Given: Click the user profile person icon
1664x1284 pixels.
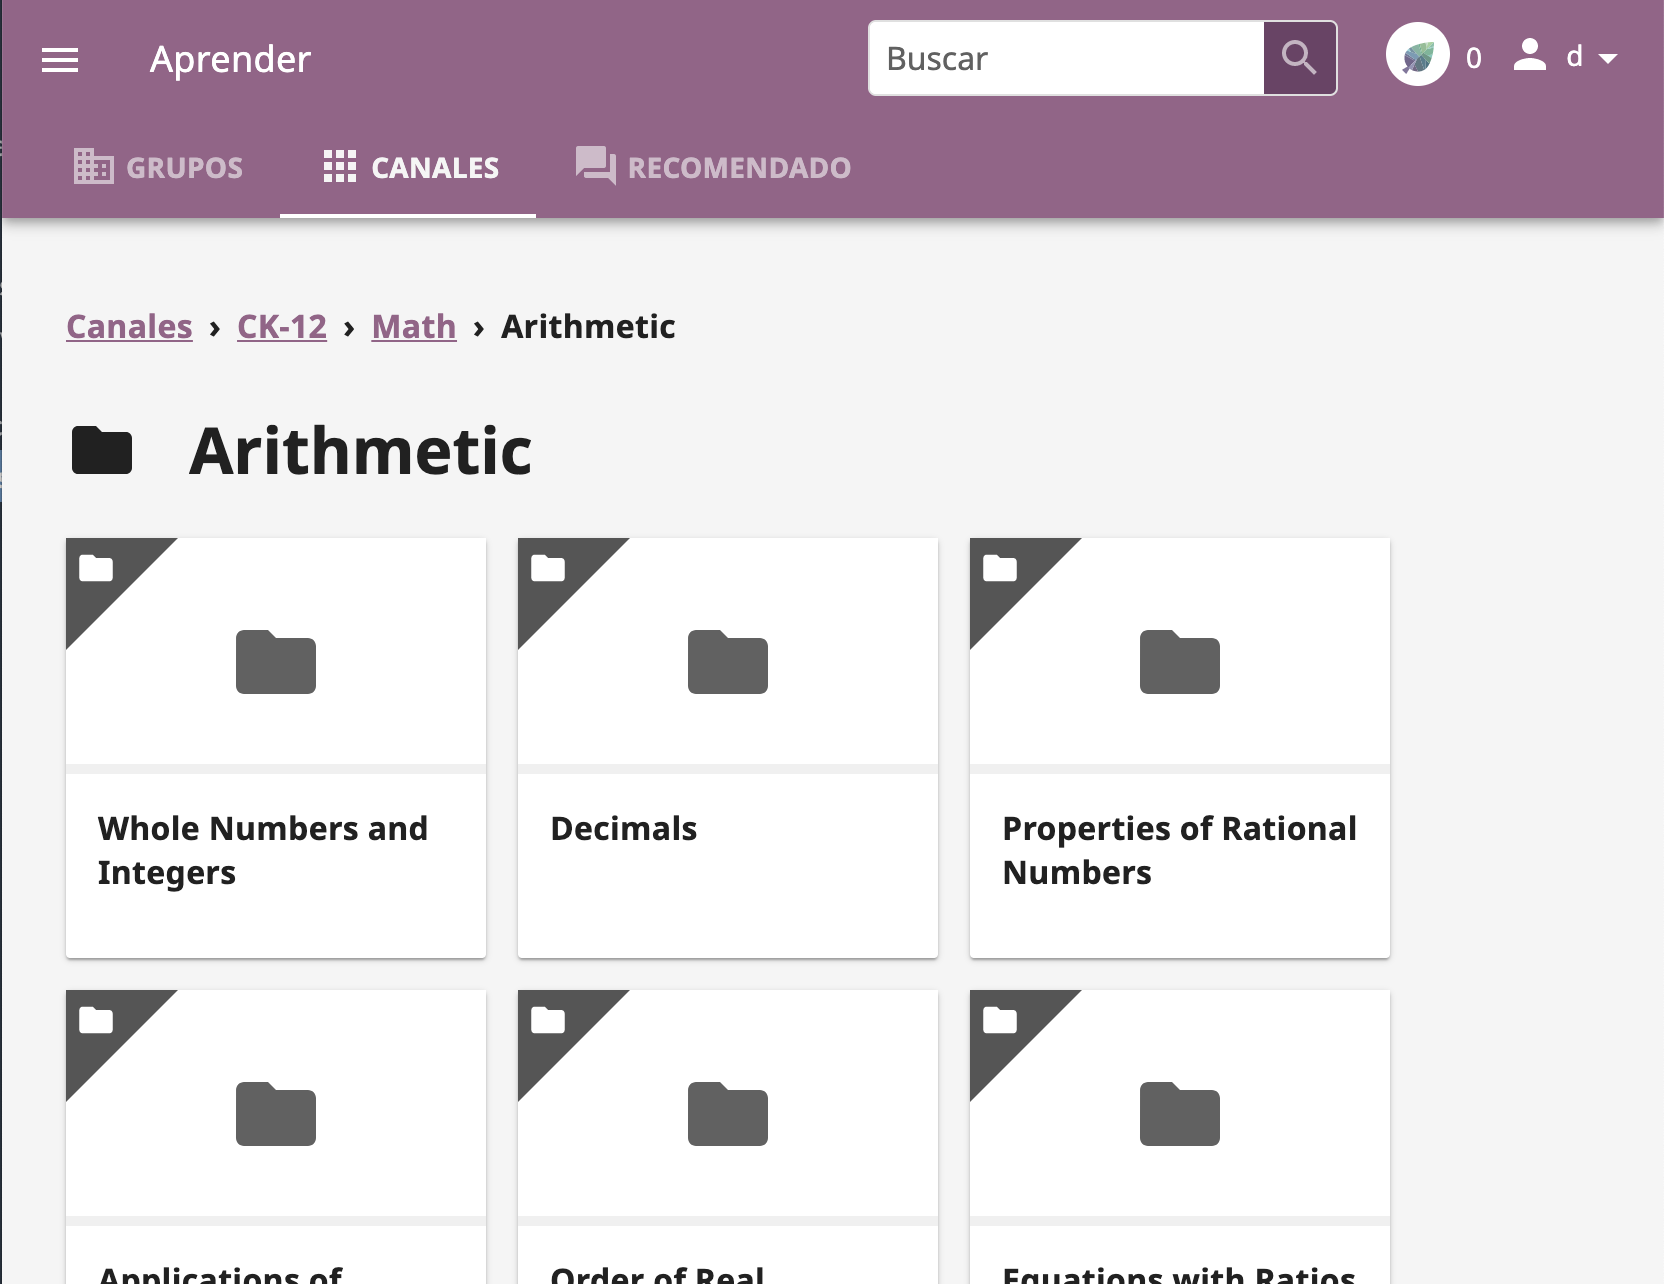Looking at the screenshot, I should pos(1530,55).
